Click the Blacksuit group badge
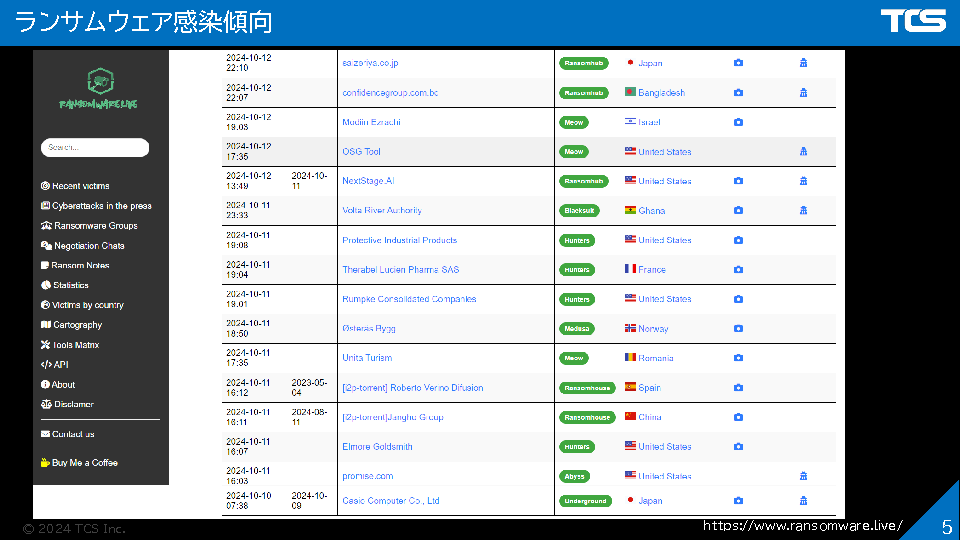The image size is (960, 540). pos(578,211)
